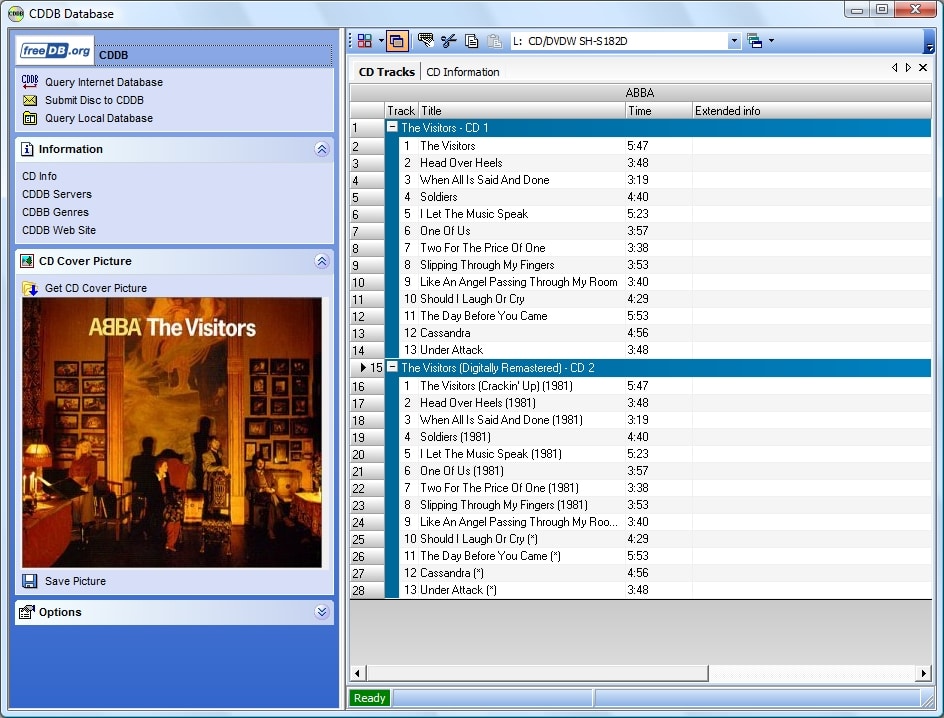The width and height of the screenshot is (944, 718).
Task: Click the horizontal scrollbar right arrow
Action: point(924,673)
